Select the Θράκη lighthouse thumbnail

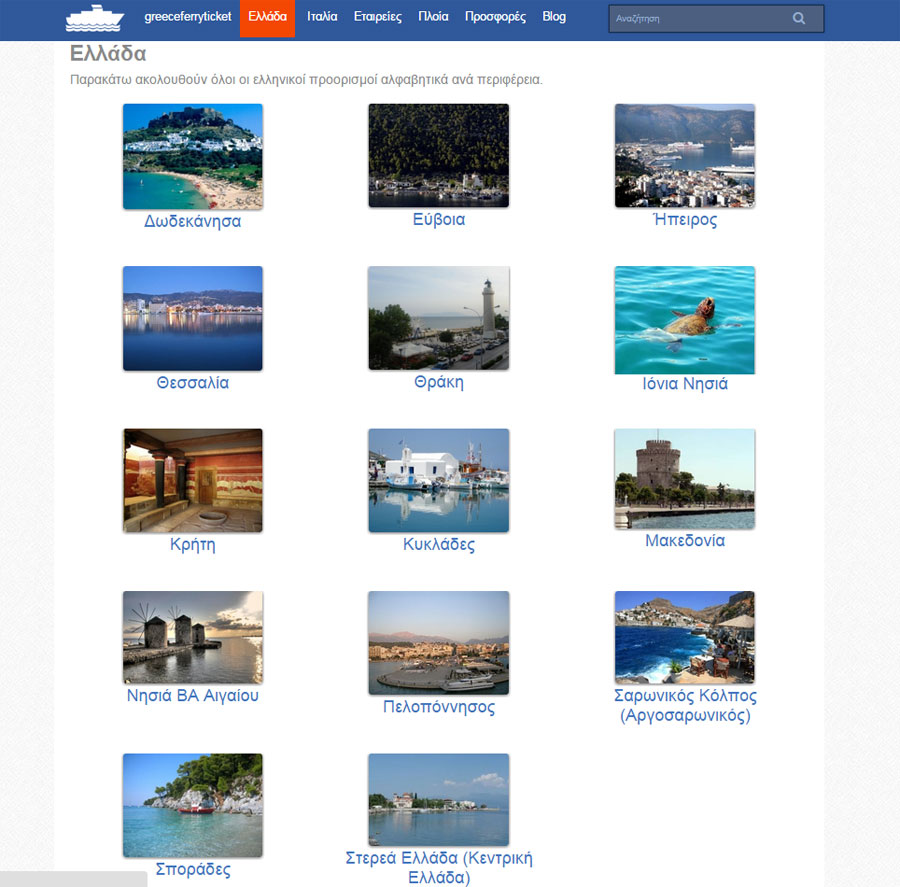click(x=438, y=317)
